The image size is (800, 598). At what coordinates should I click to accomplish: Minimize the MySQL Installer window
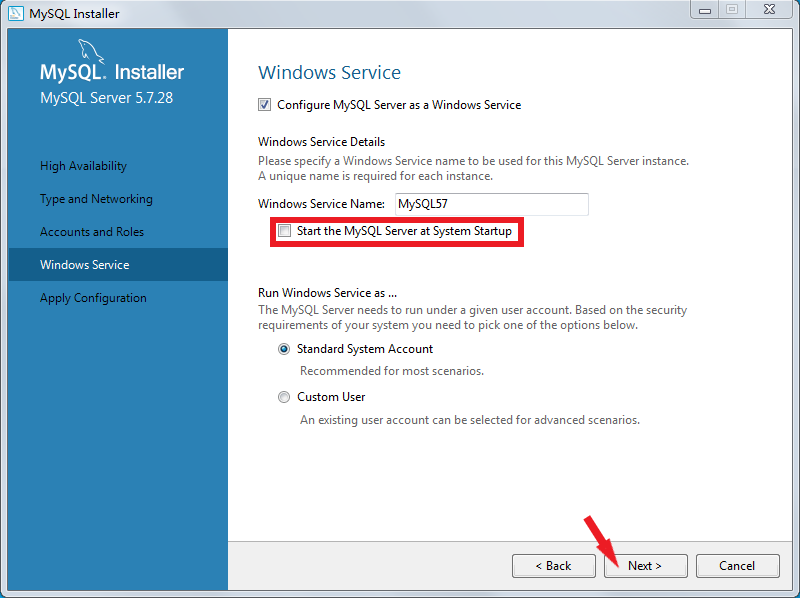coord(705,10)
